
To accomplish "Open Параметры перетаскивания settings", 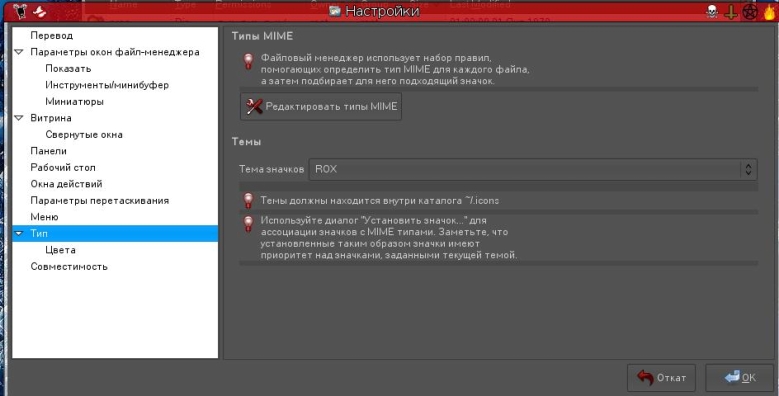I will [x=100, y=201].
